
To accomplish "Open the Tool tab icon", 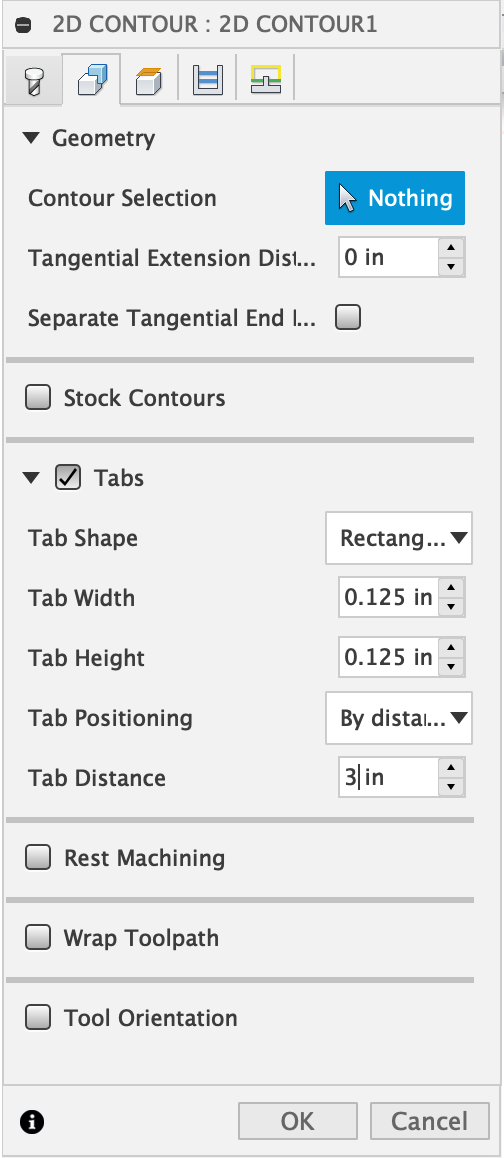I will point(33,78).
